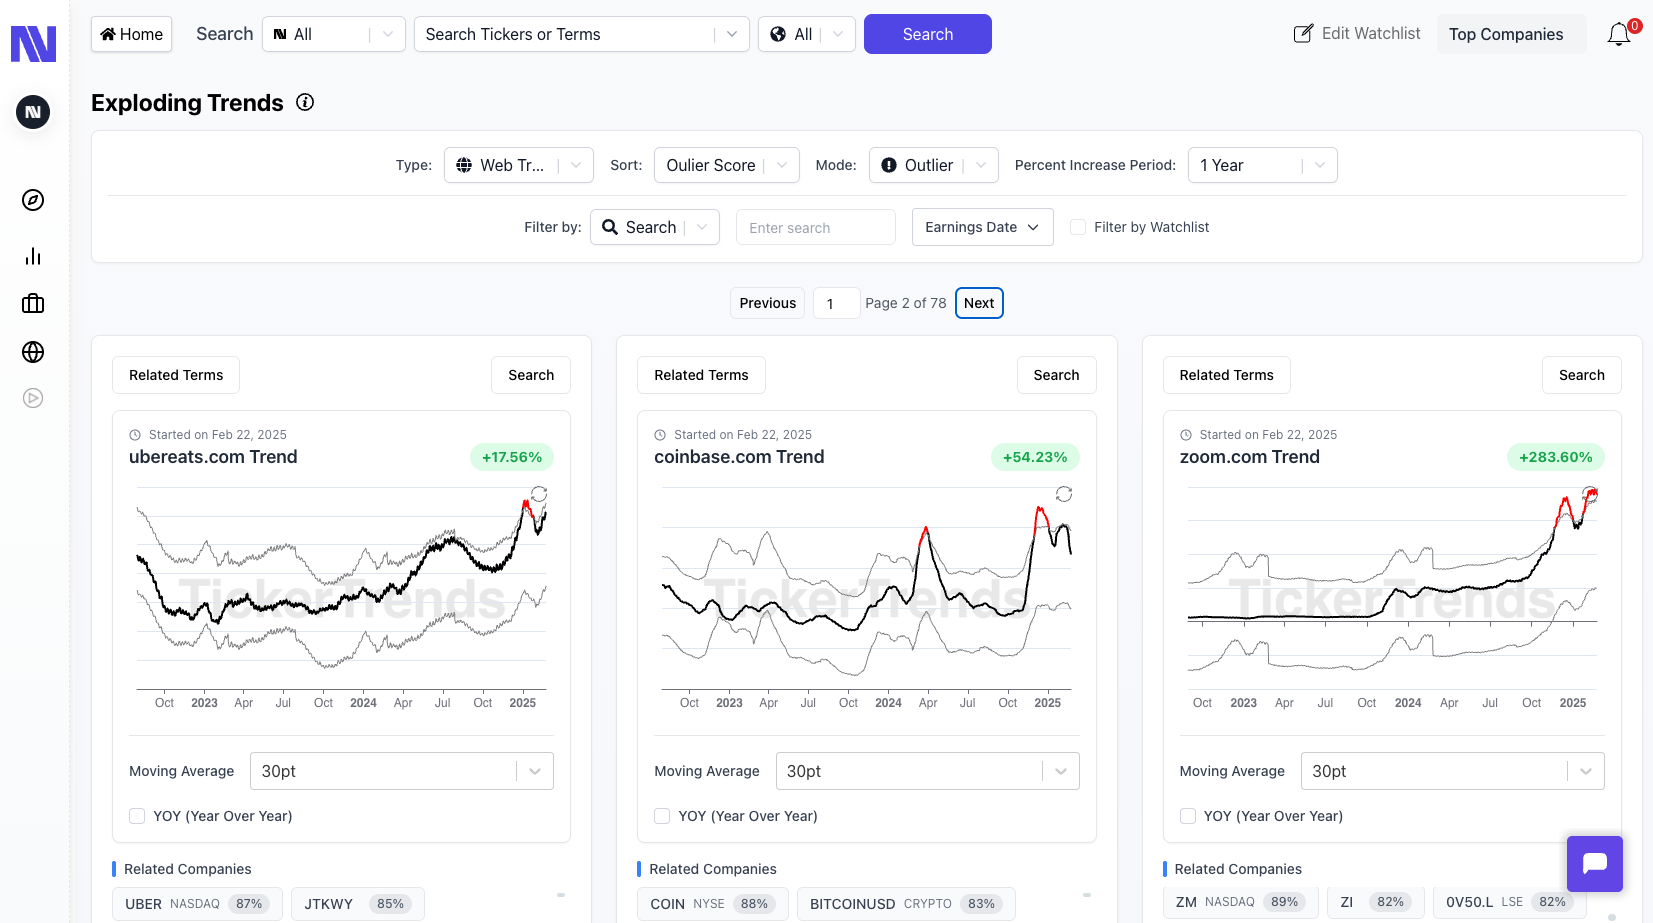Open the Earnings Date dropdown
Screen dimensions: 1653x923
coord(983,227)
